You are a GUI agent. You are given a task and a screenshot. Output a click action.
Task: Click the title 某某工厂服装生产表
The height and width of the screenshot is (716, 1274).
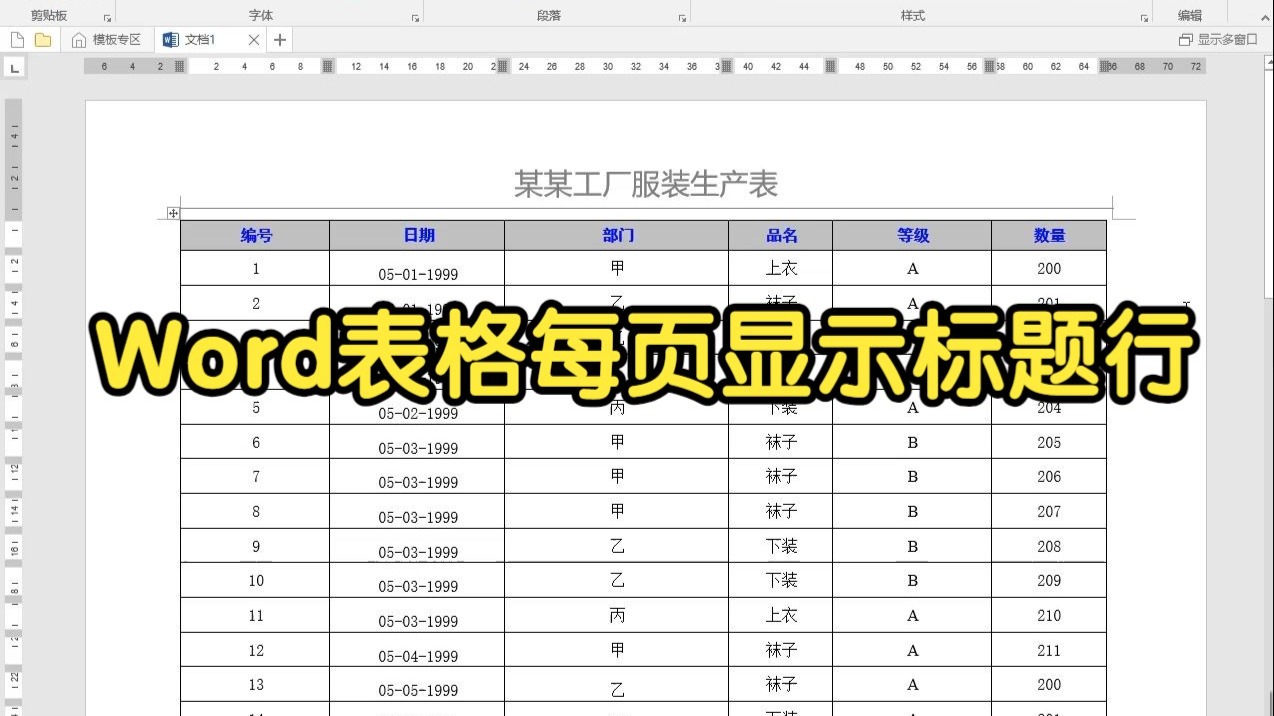click(646, 185)
